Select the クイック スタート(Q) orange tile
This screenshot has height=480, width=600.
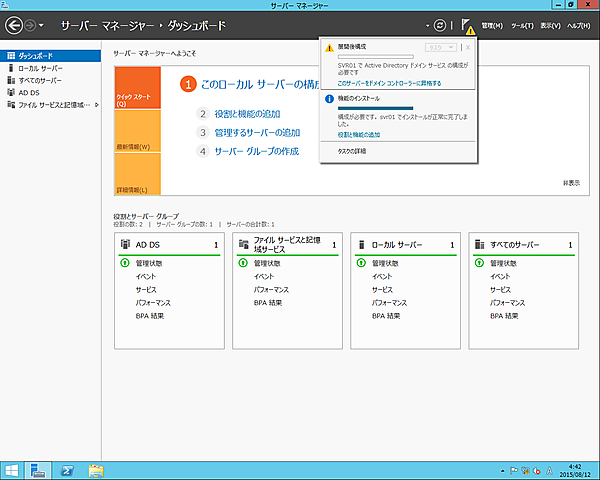pyautogui.click(x=137, y=98)
